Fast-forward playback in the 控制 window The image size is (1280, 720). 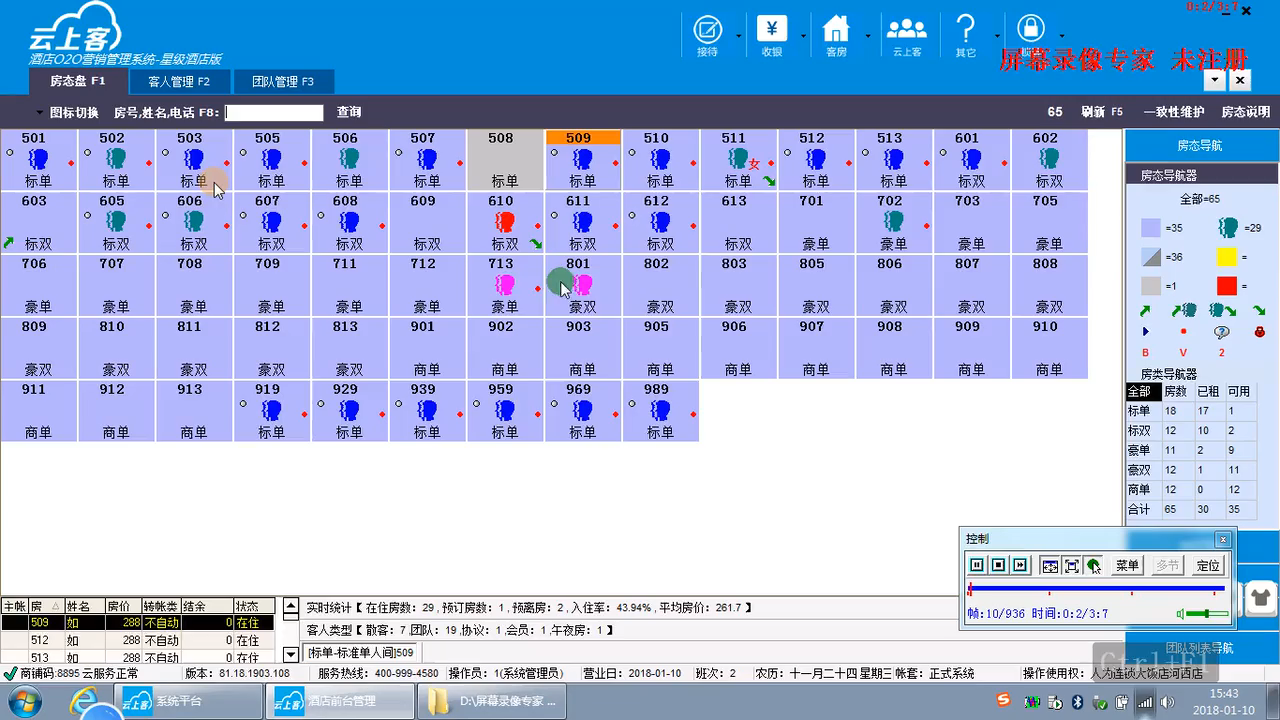click(x=1020, y=565)
